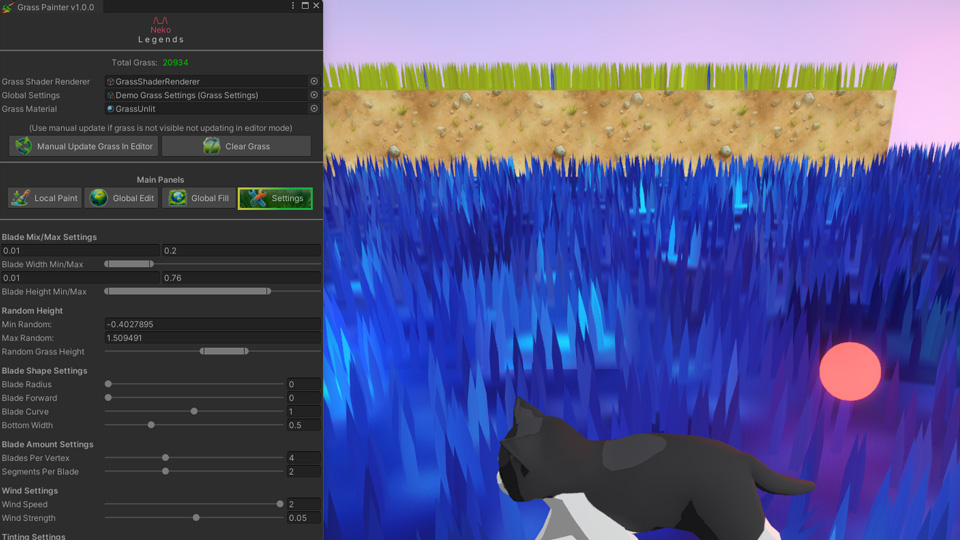This screenshot has height=540, width=960.
Task: Click the Wind Speed slider handle
Action: pyautogui.click(x=280, y=505)
